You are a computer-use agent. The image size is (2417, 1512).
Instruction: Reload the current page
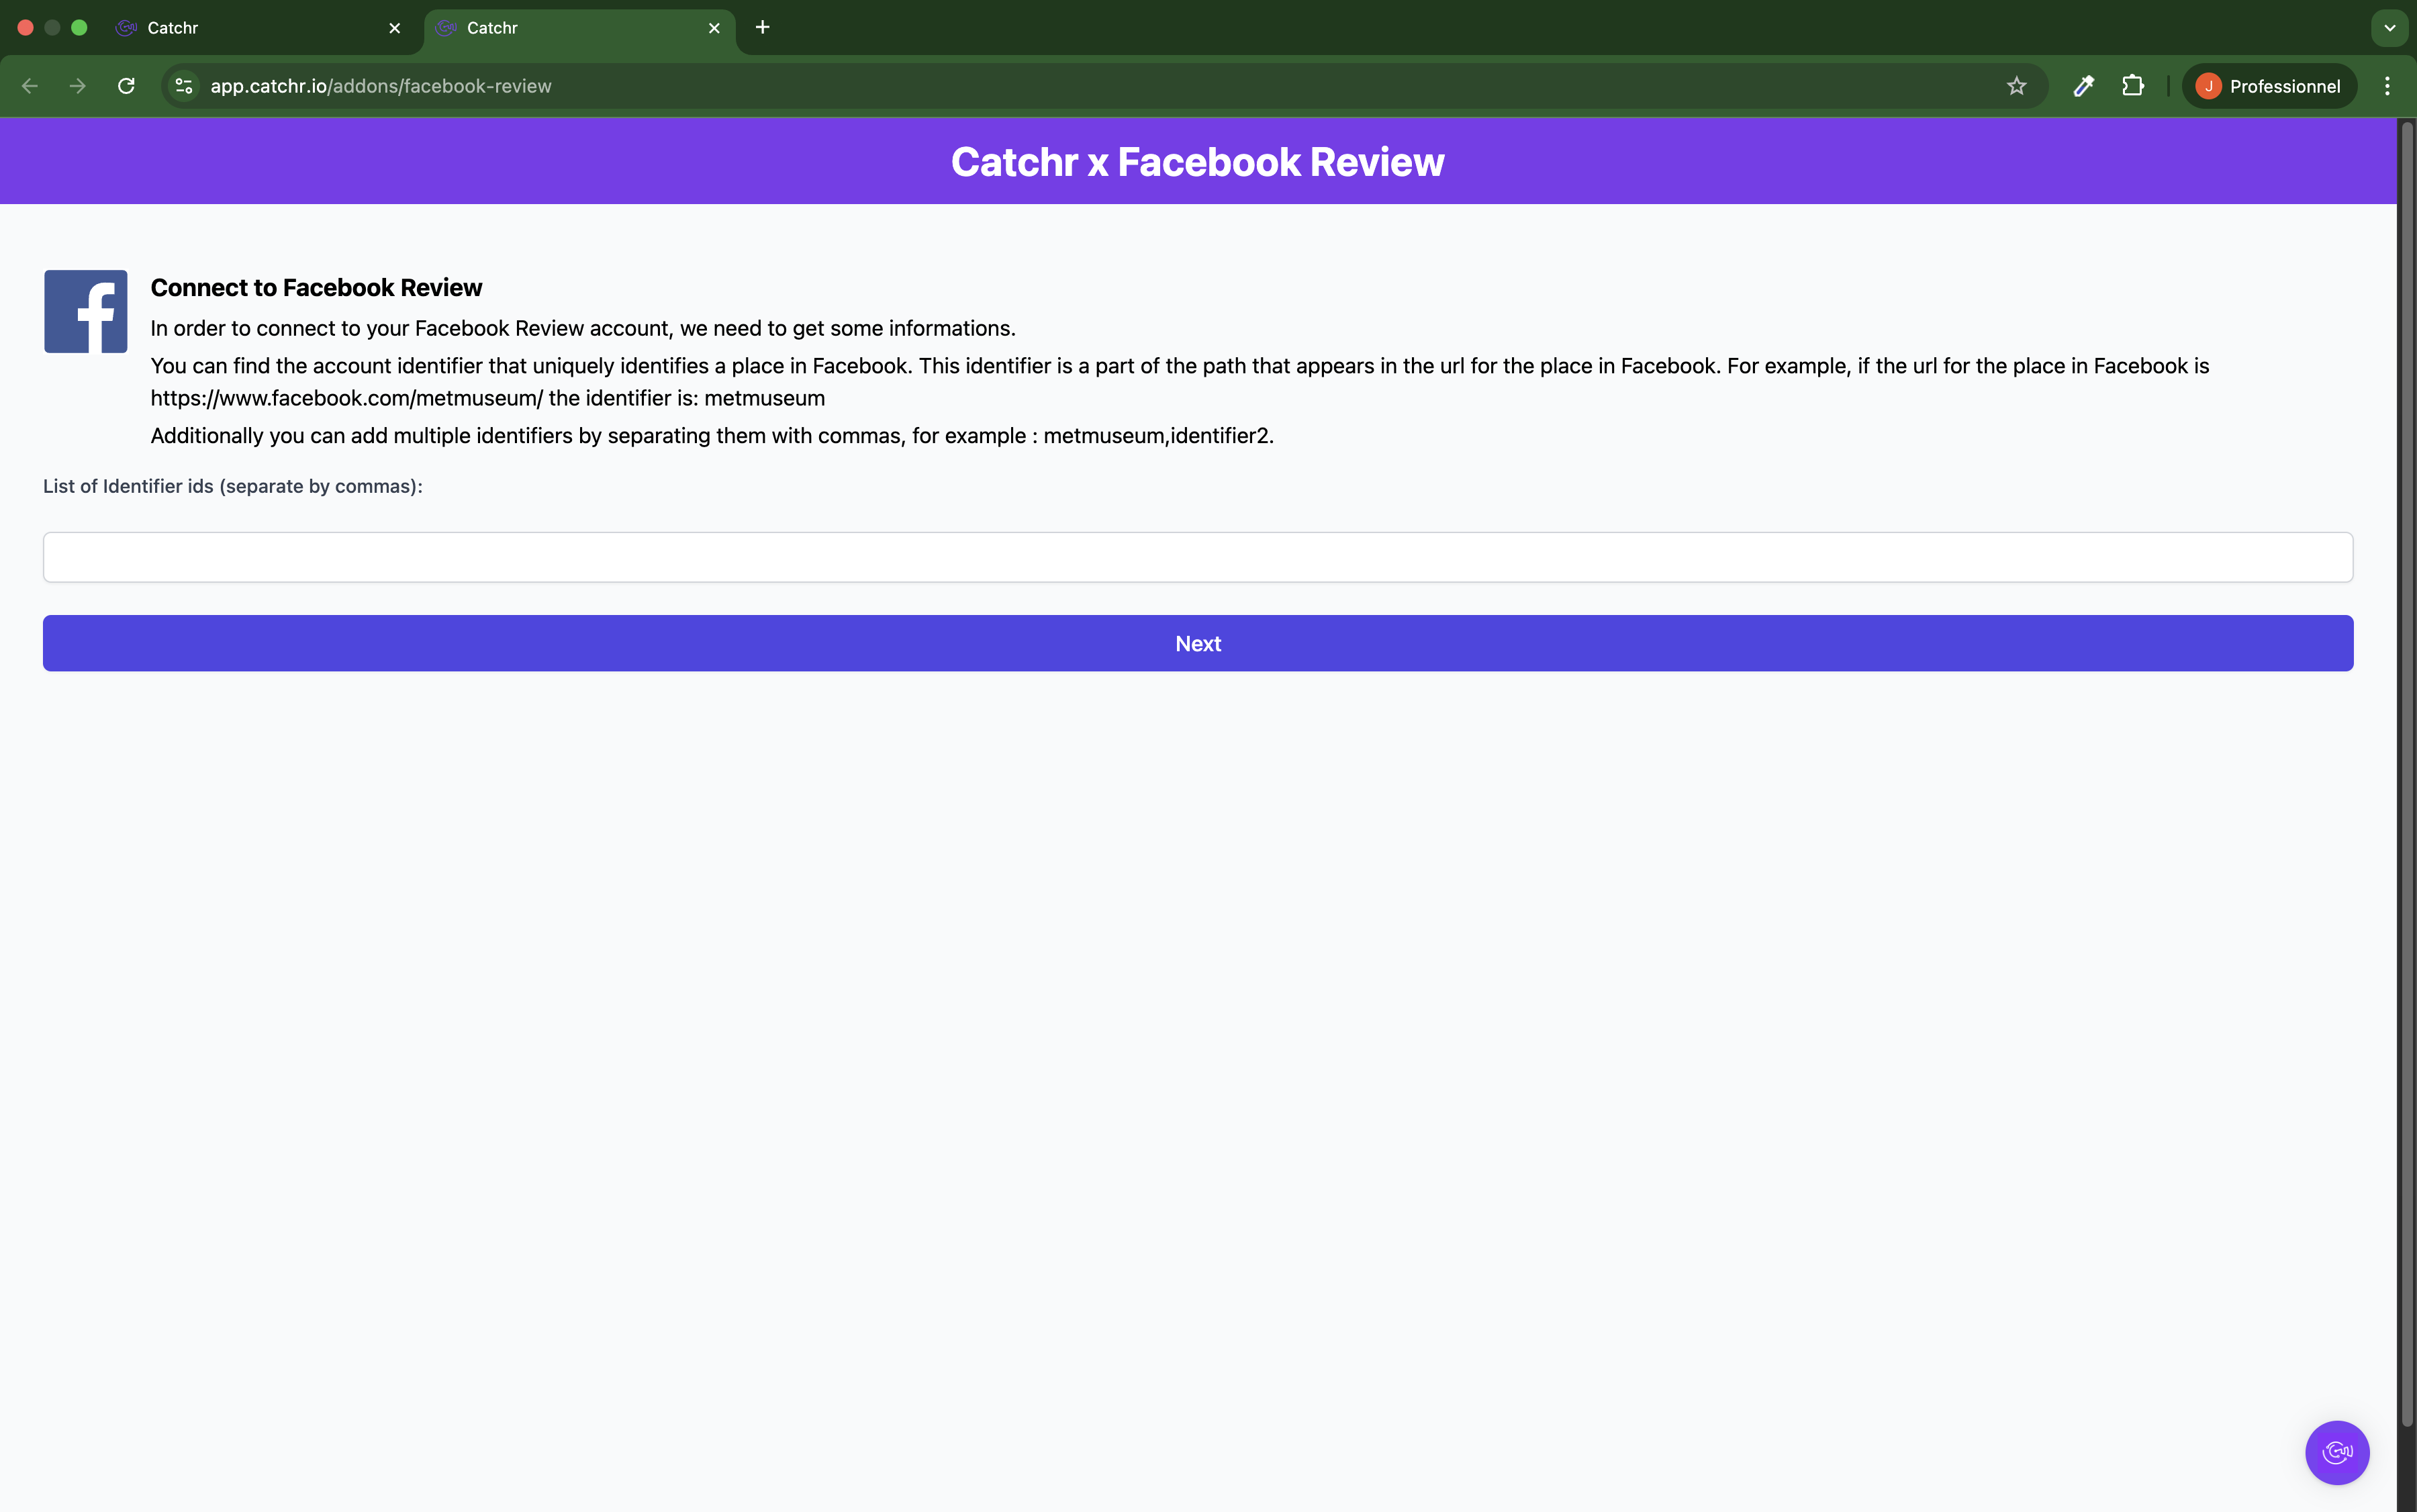coord(126,86)
